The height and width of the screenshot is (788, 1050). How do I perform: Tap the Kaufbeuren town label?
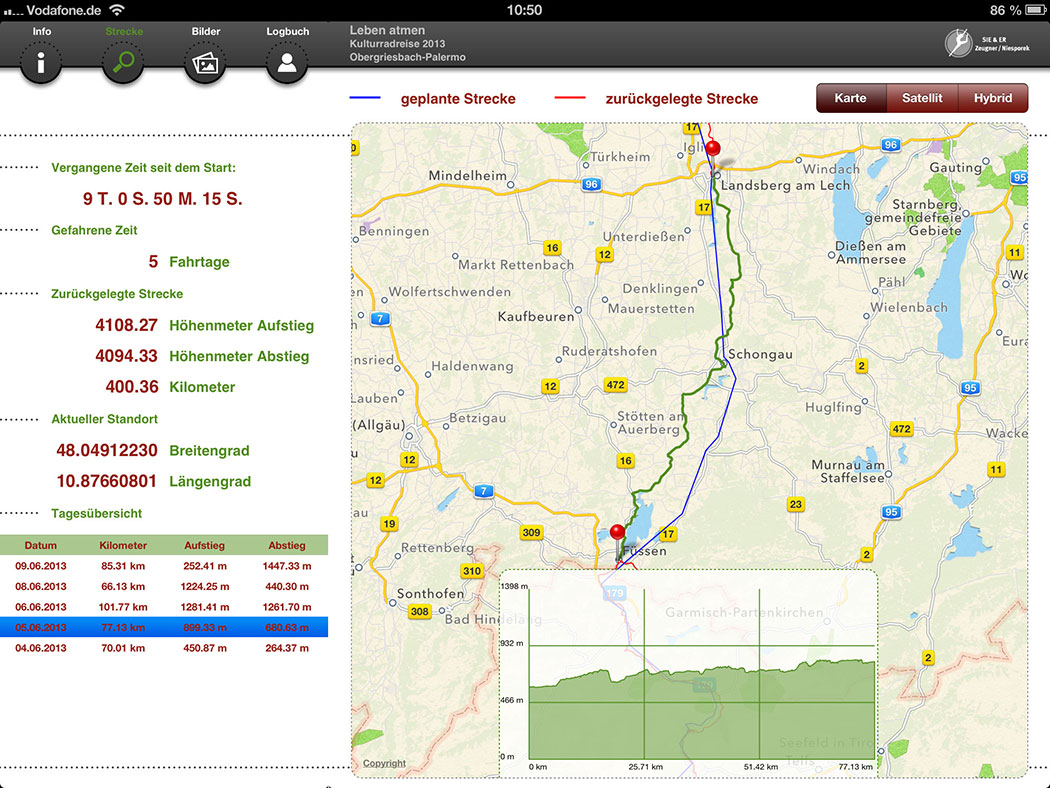click(536, 316)
